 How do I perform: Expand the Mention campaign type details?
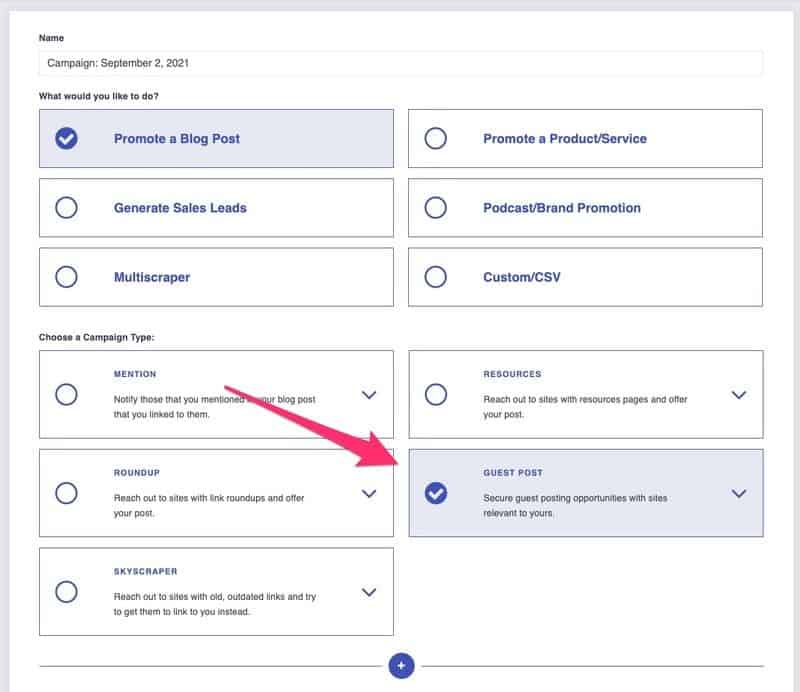tap(369, 394)
